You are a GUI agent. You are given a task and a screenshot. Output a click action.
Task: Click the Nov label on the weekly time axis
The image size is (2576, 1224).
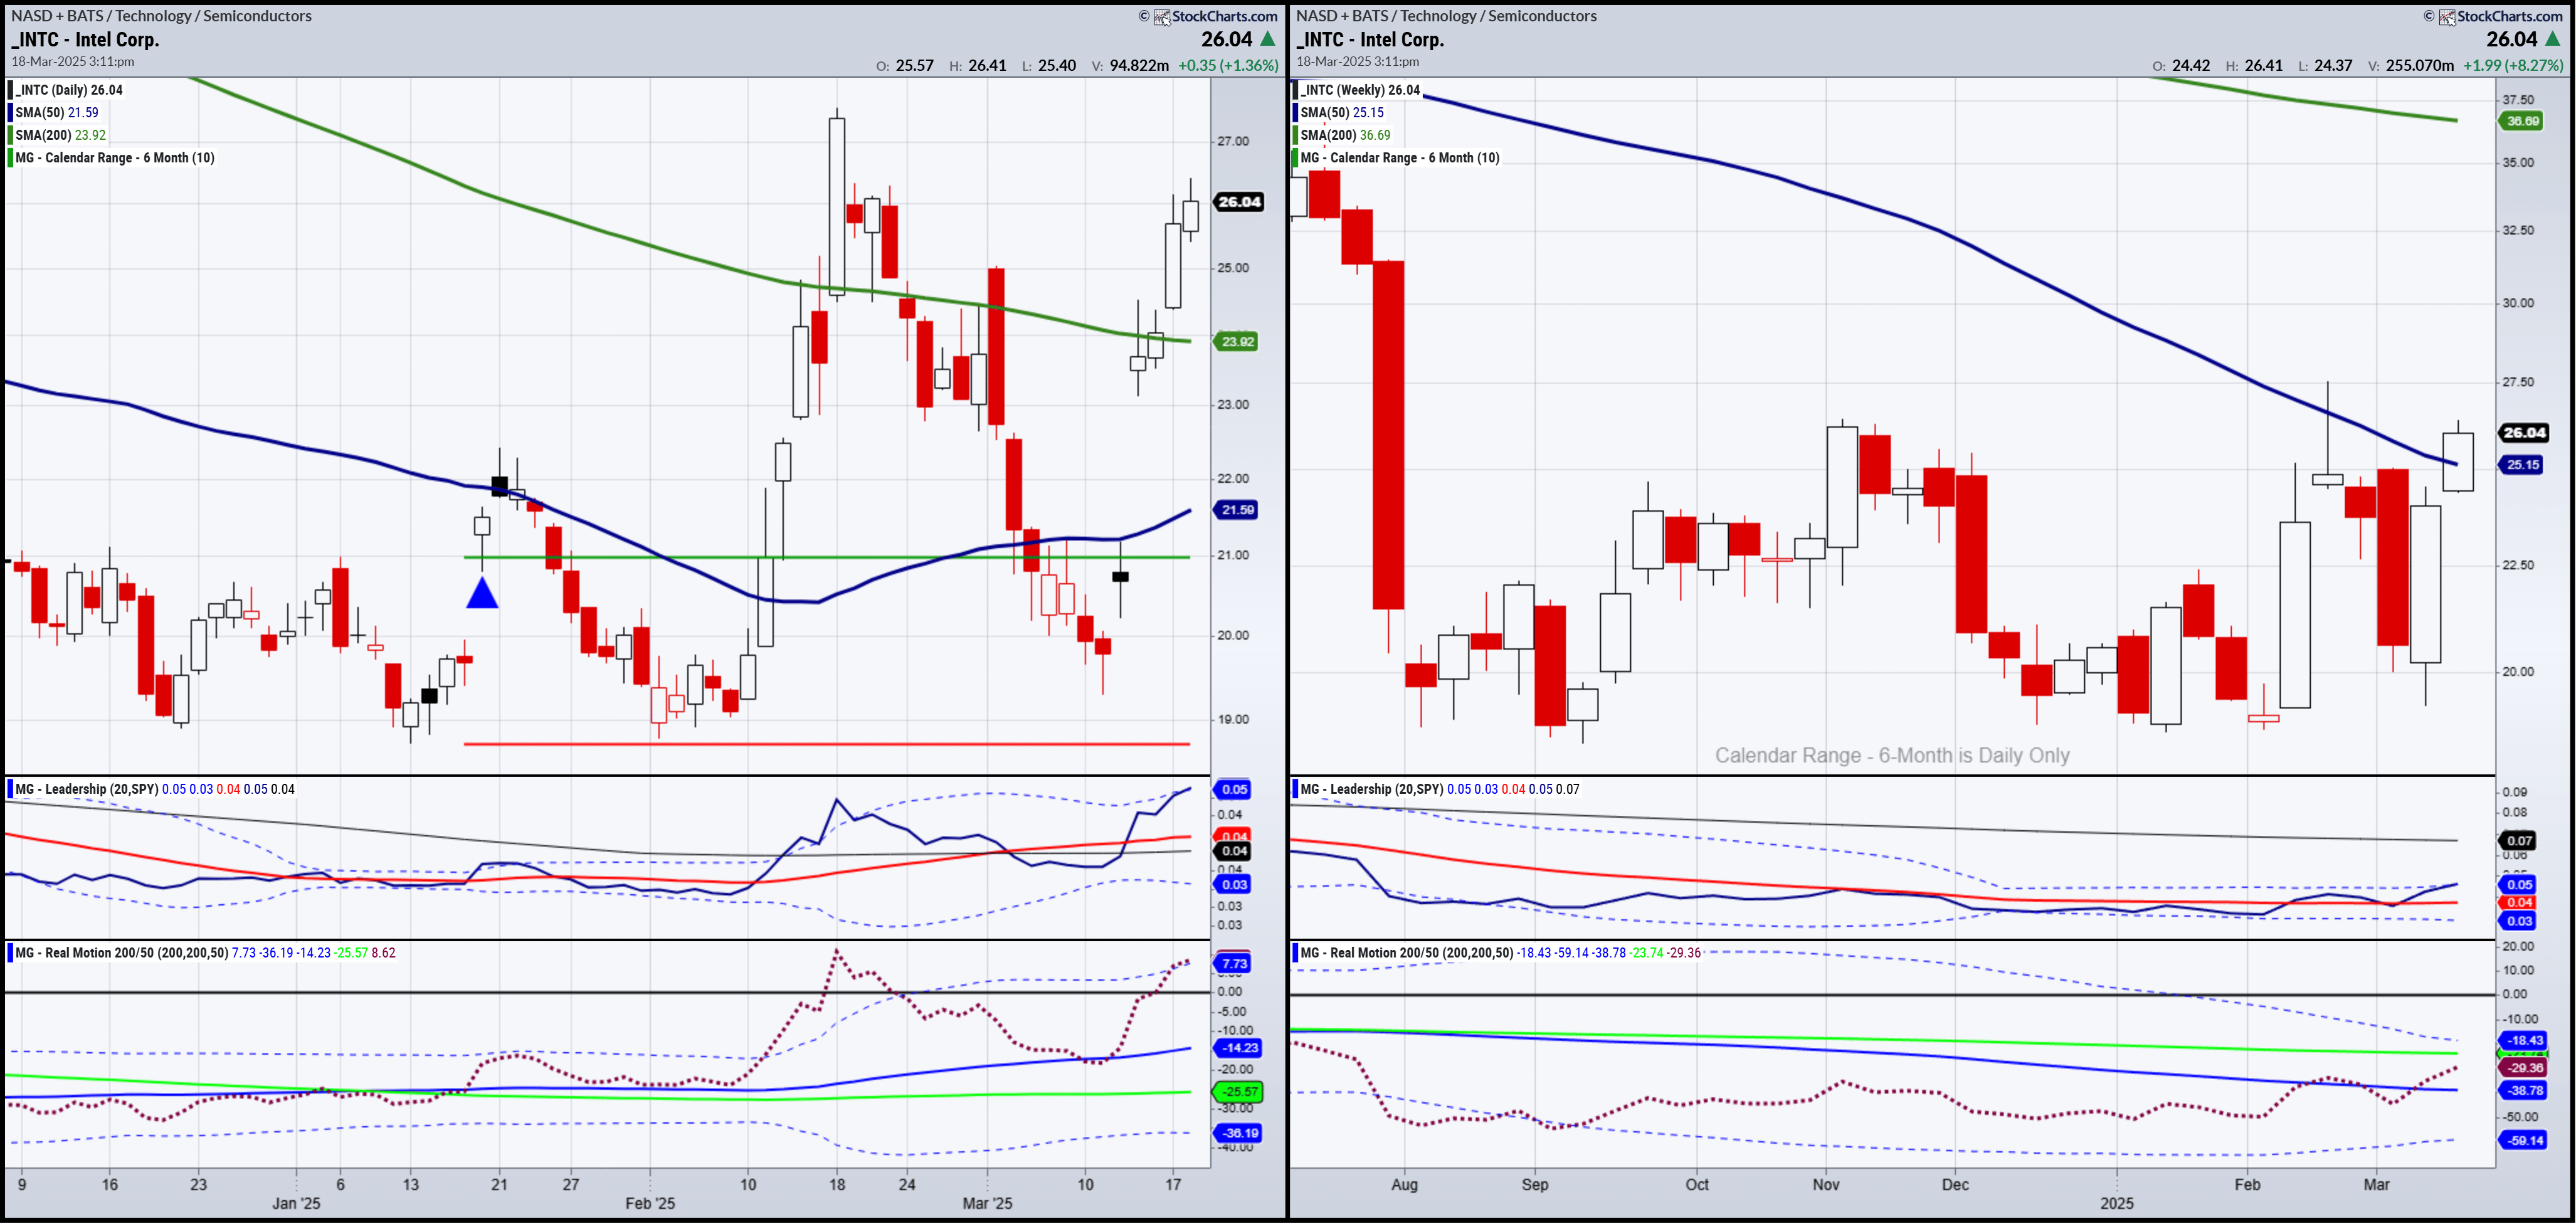pyautogui.click(x=1826, y=1185)
